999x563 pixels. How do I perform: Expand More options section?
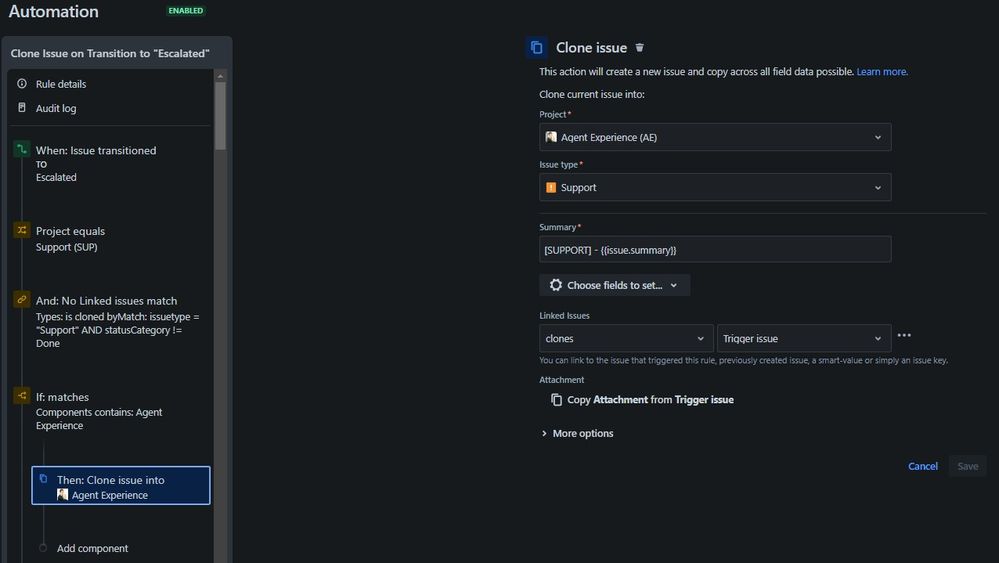(577, 433)
